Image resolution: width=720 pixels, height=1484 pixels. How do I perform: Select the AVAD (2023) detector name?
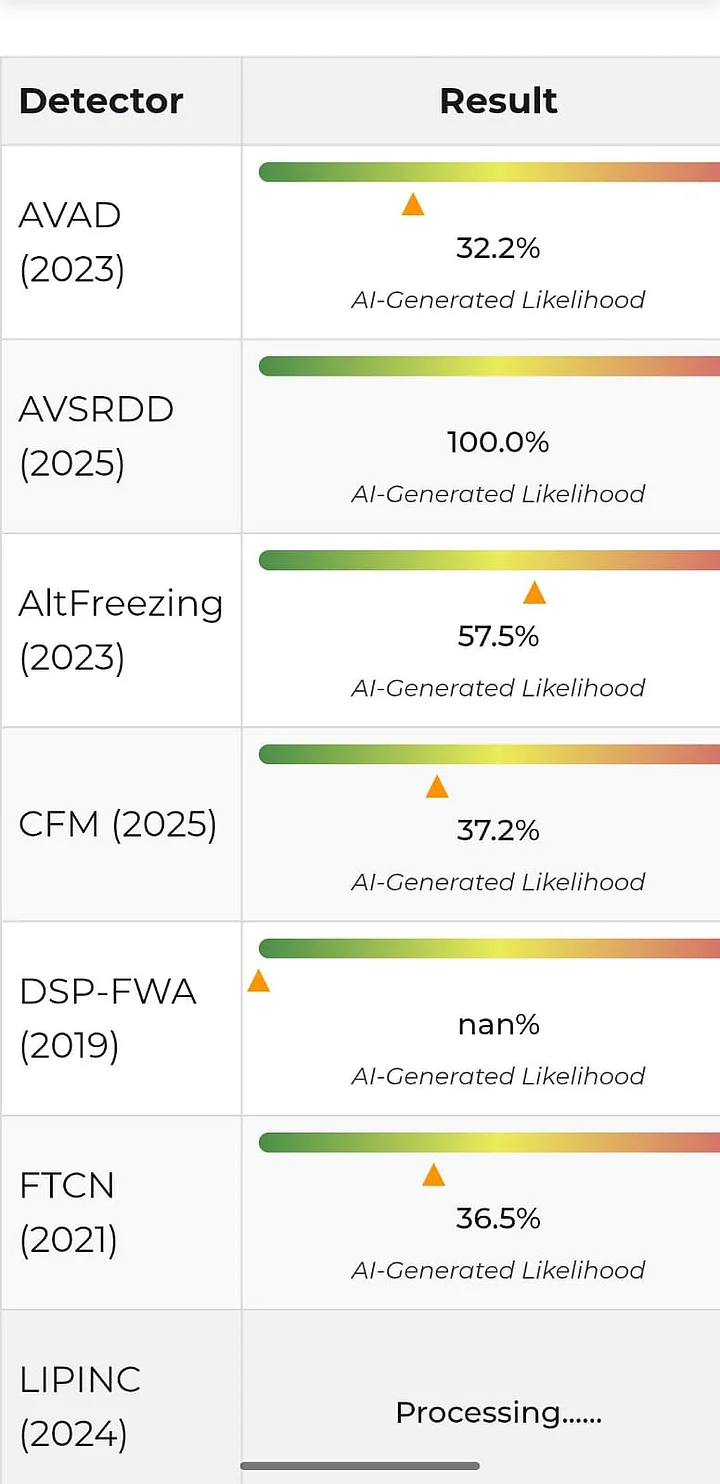(x=72, y=242)
